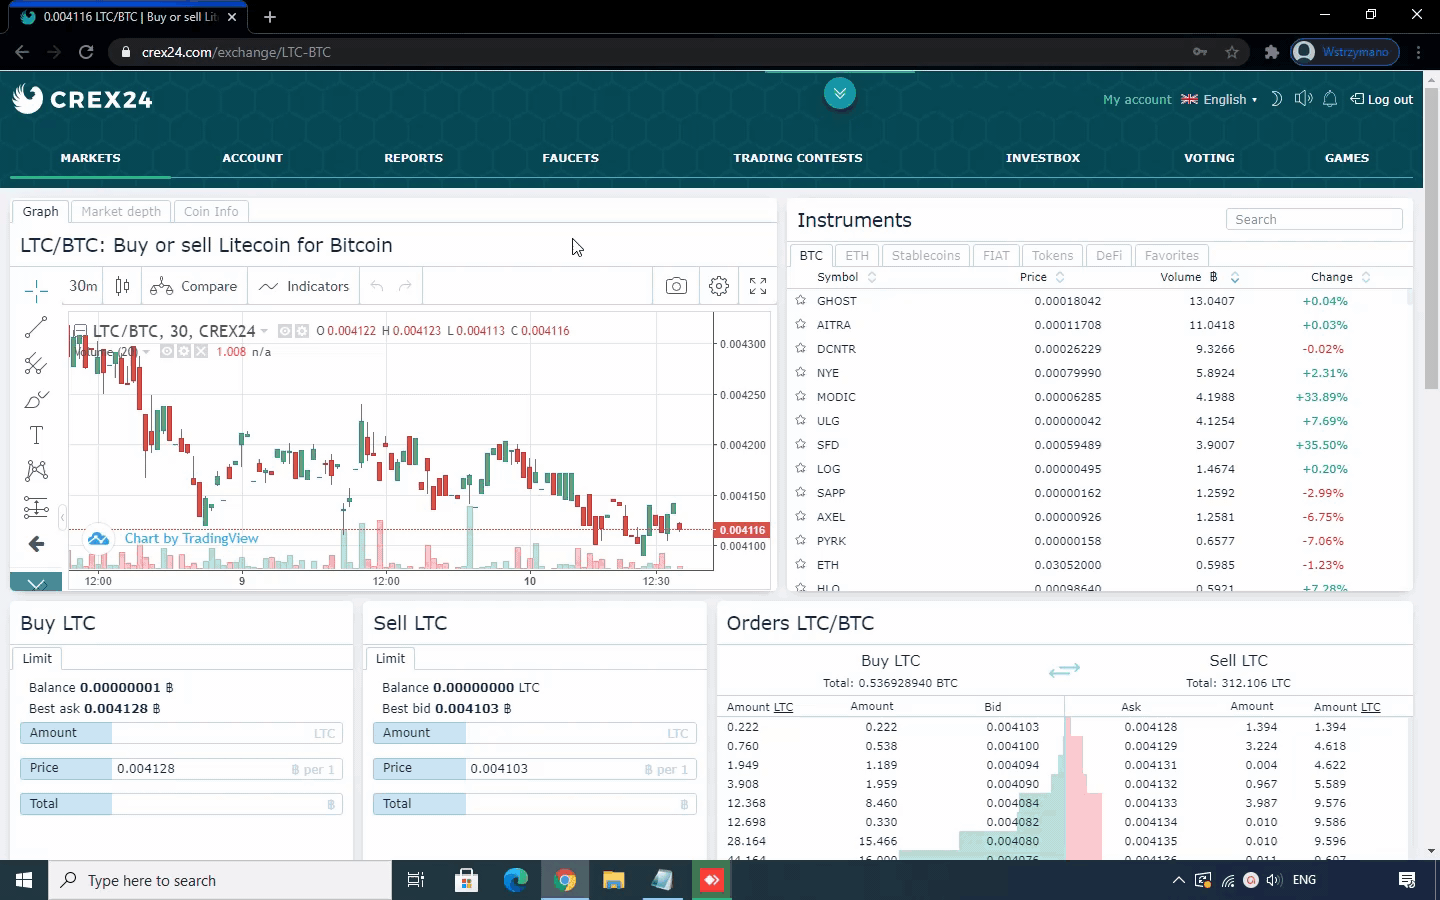Screen dimensions: 1440x900
Task: Open the ACCOUNT menu
Action: coord(252,158)
